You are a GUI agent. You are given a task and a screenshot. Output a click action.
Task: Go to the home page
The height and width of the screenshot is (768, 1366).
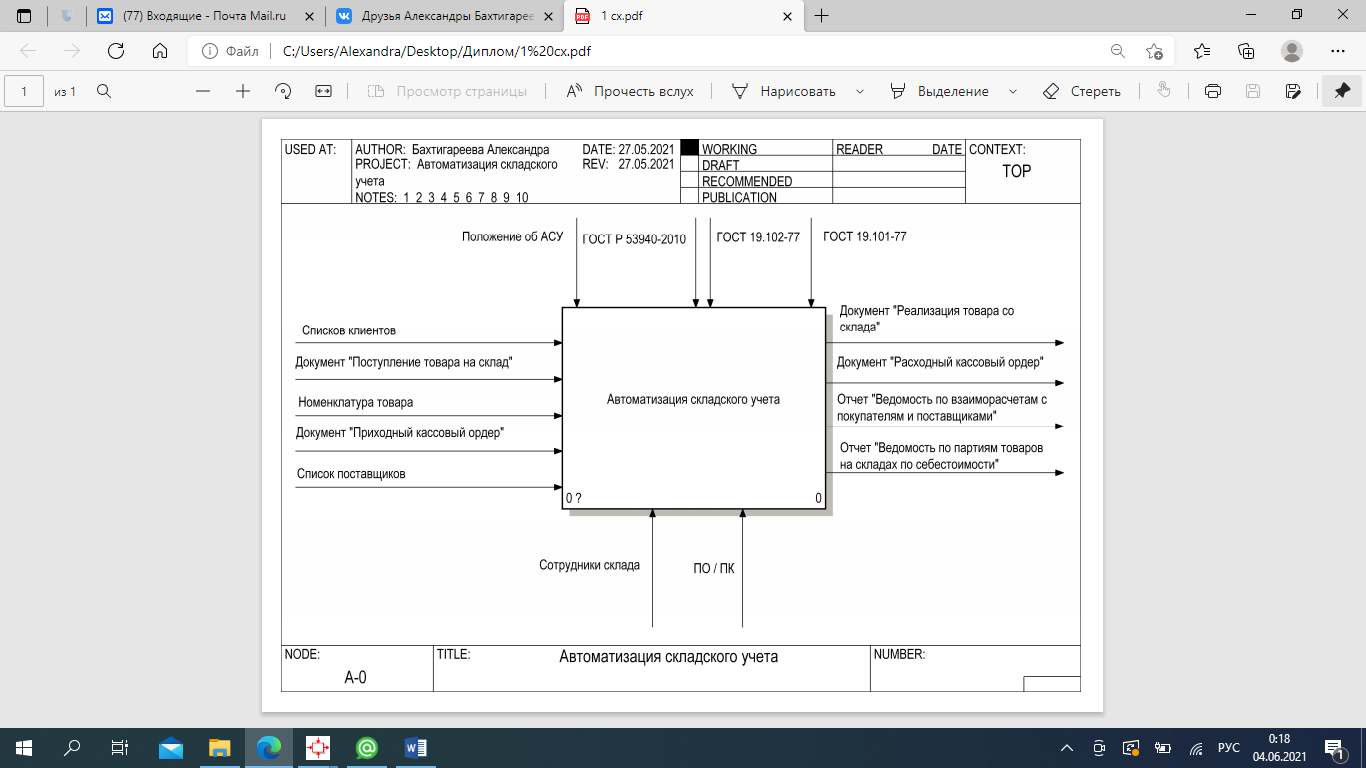159,51
